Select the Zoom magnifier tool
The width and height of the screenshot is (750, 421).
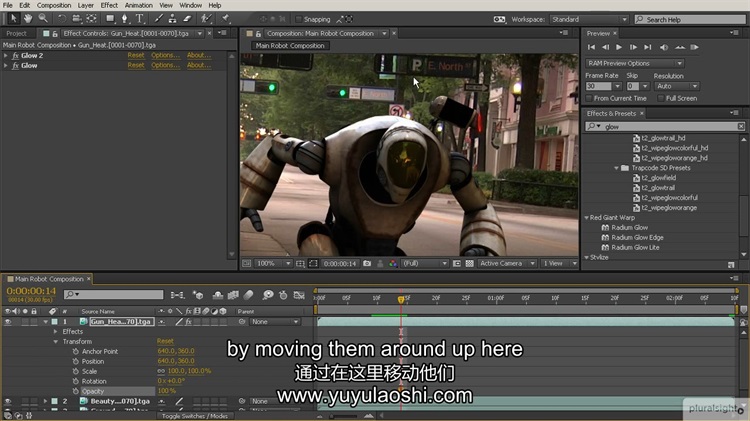(43, 18)
